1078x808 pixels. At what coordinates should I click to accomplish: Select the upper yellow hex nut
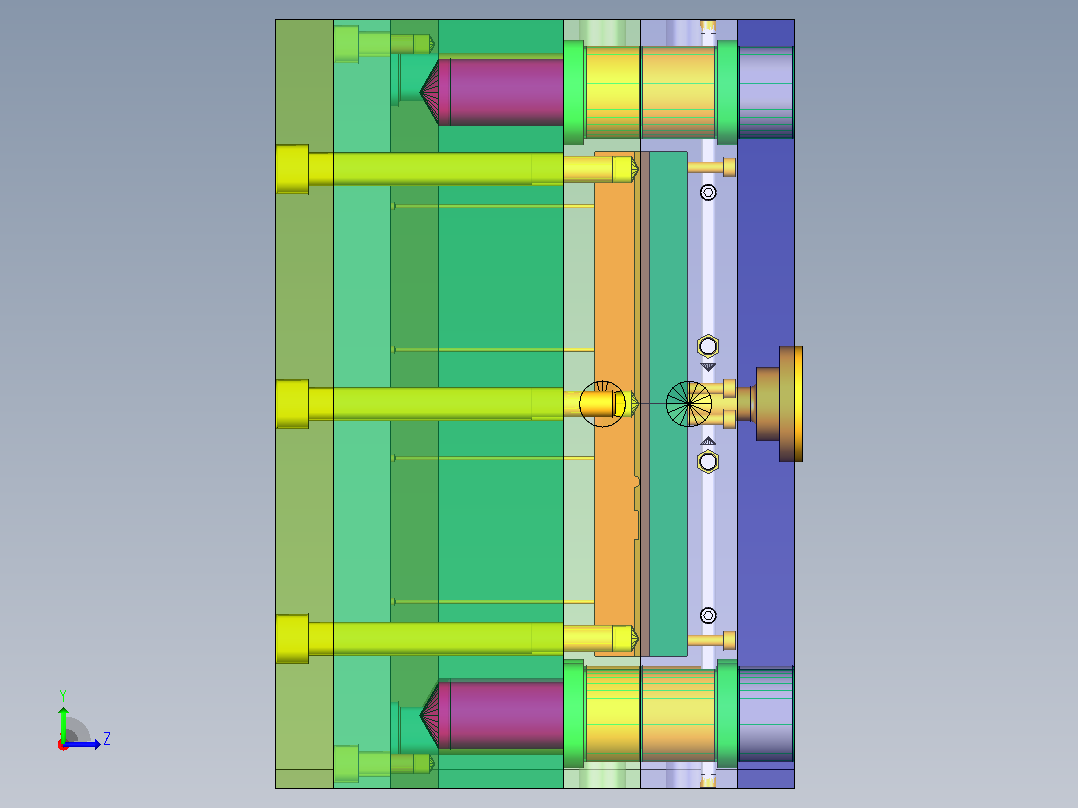(707, 347)
